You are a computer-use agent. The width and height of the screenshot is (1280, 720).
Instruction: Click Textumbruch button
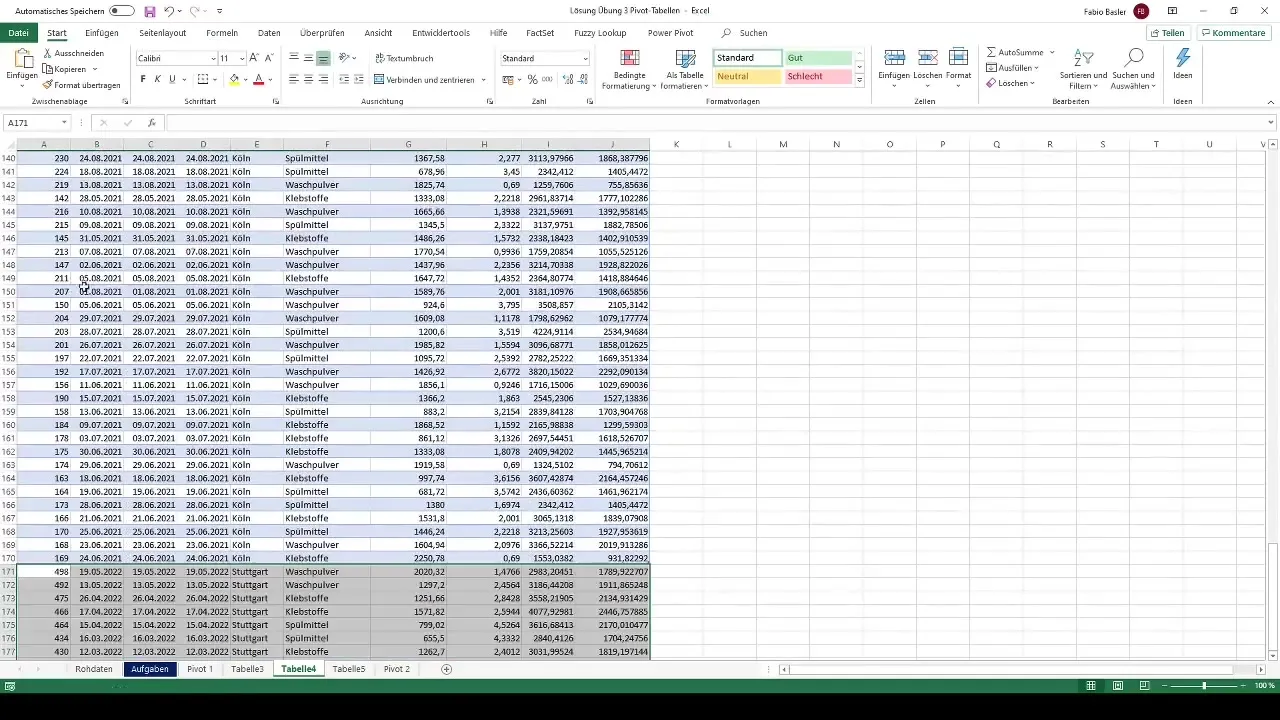point(404,58)
